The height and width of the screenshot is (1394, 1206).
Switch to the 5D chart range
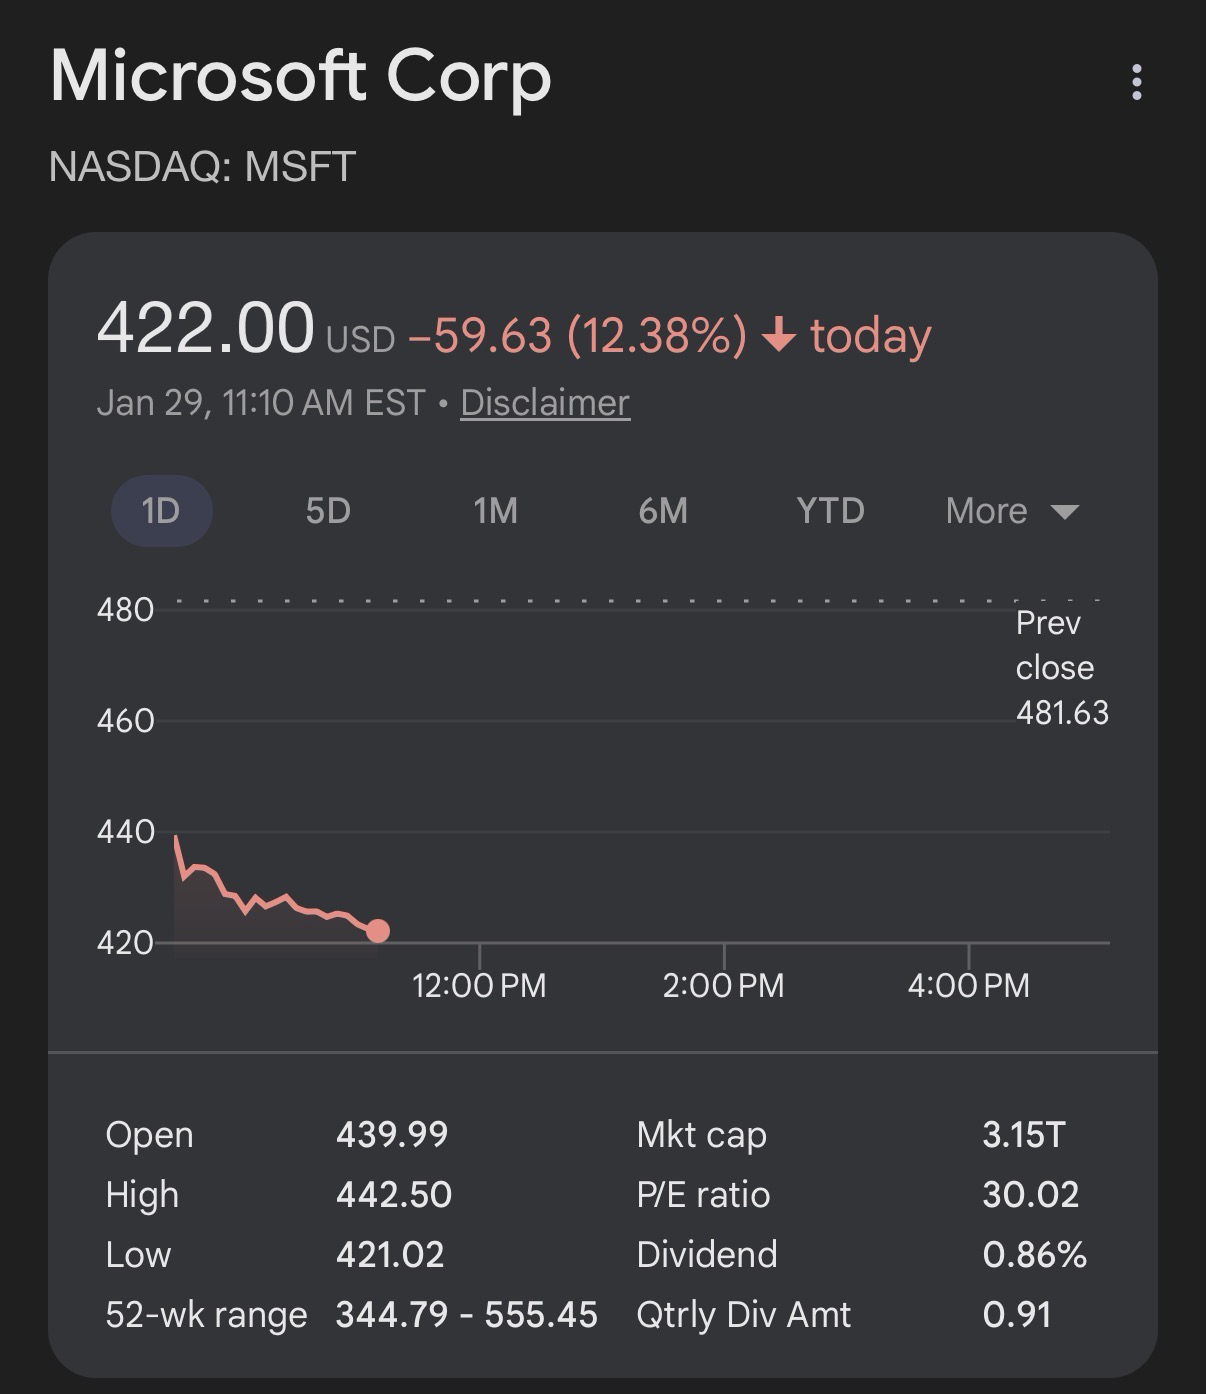point(328,511)
